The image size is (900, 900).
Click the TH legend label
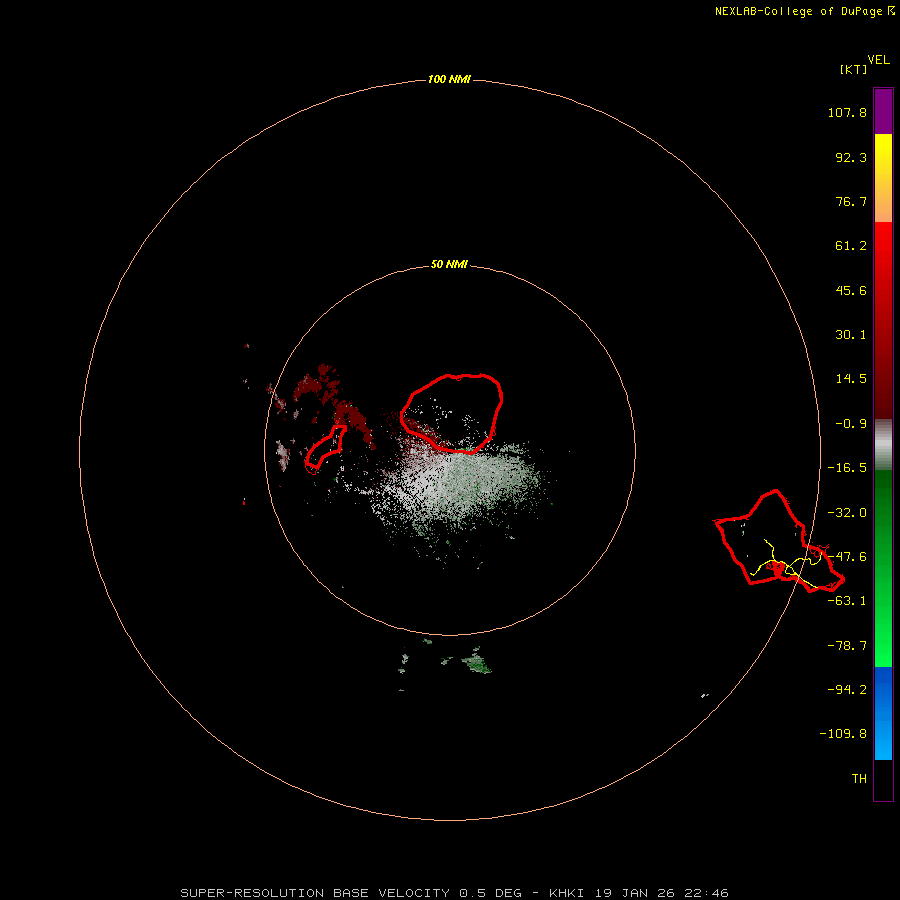(x=859, y=779)
